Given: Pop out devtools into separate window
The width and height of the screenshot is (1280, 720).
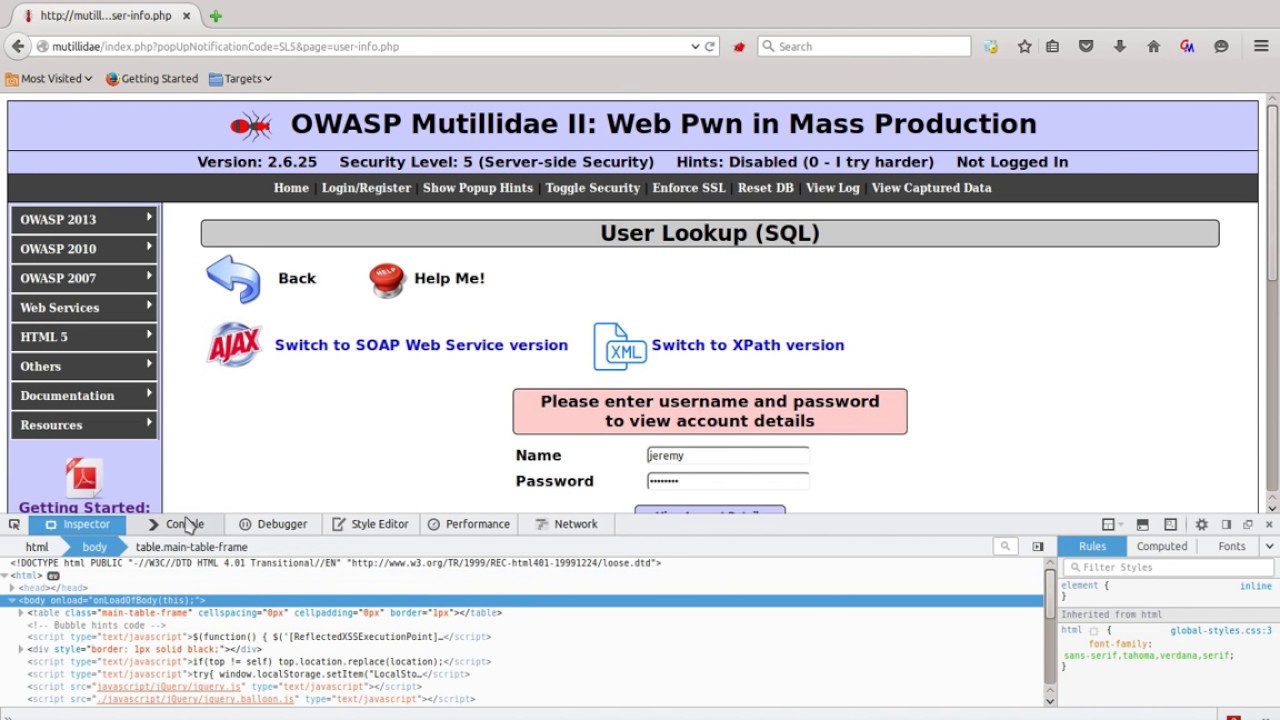Looking at the screenshot, I should tap(1247, 524).
